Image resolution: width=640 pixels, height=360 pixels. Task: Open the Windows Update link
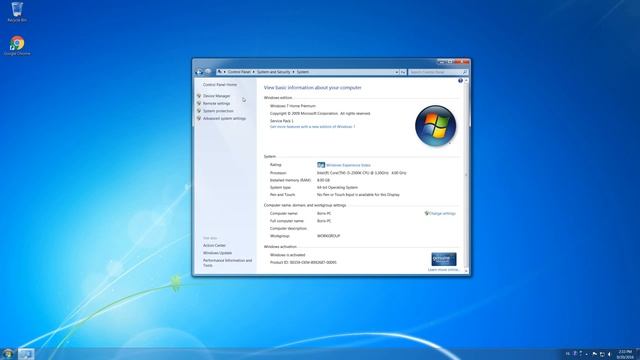tap(218, 253)
